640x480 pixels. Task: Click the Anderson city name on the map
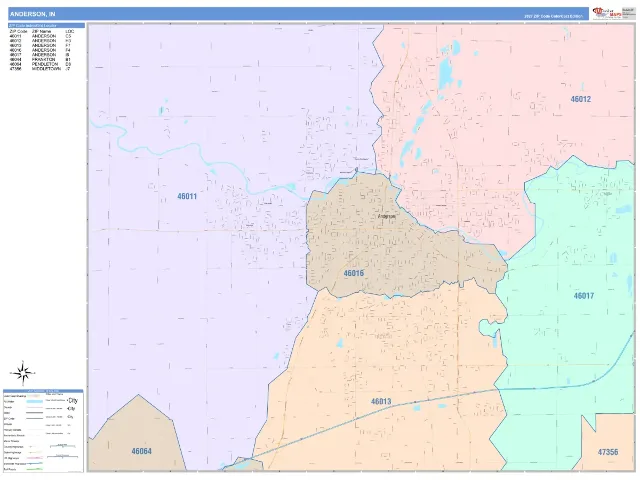pyautogui.click(x=387, y=216)
